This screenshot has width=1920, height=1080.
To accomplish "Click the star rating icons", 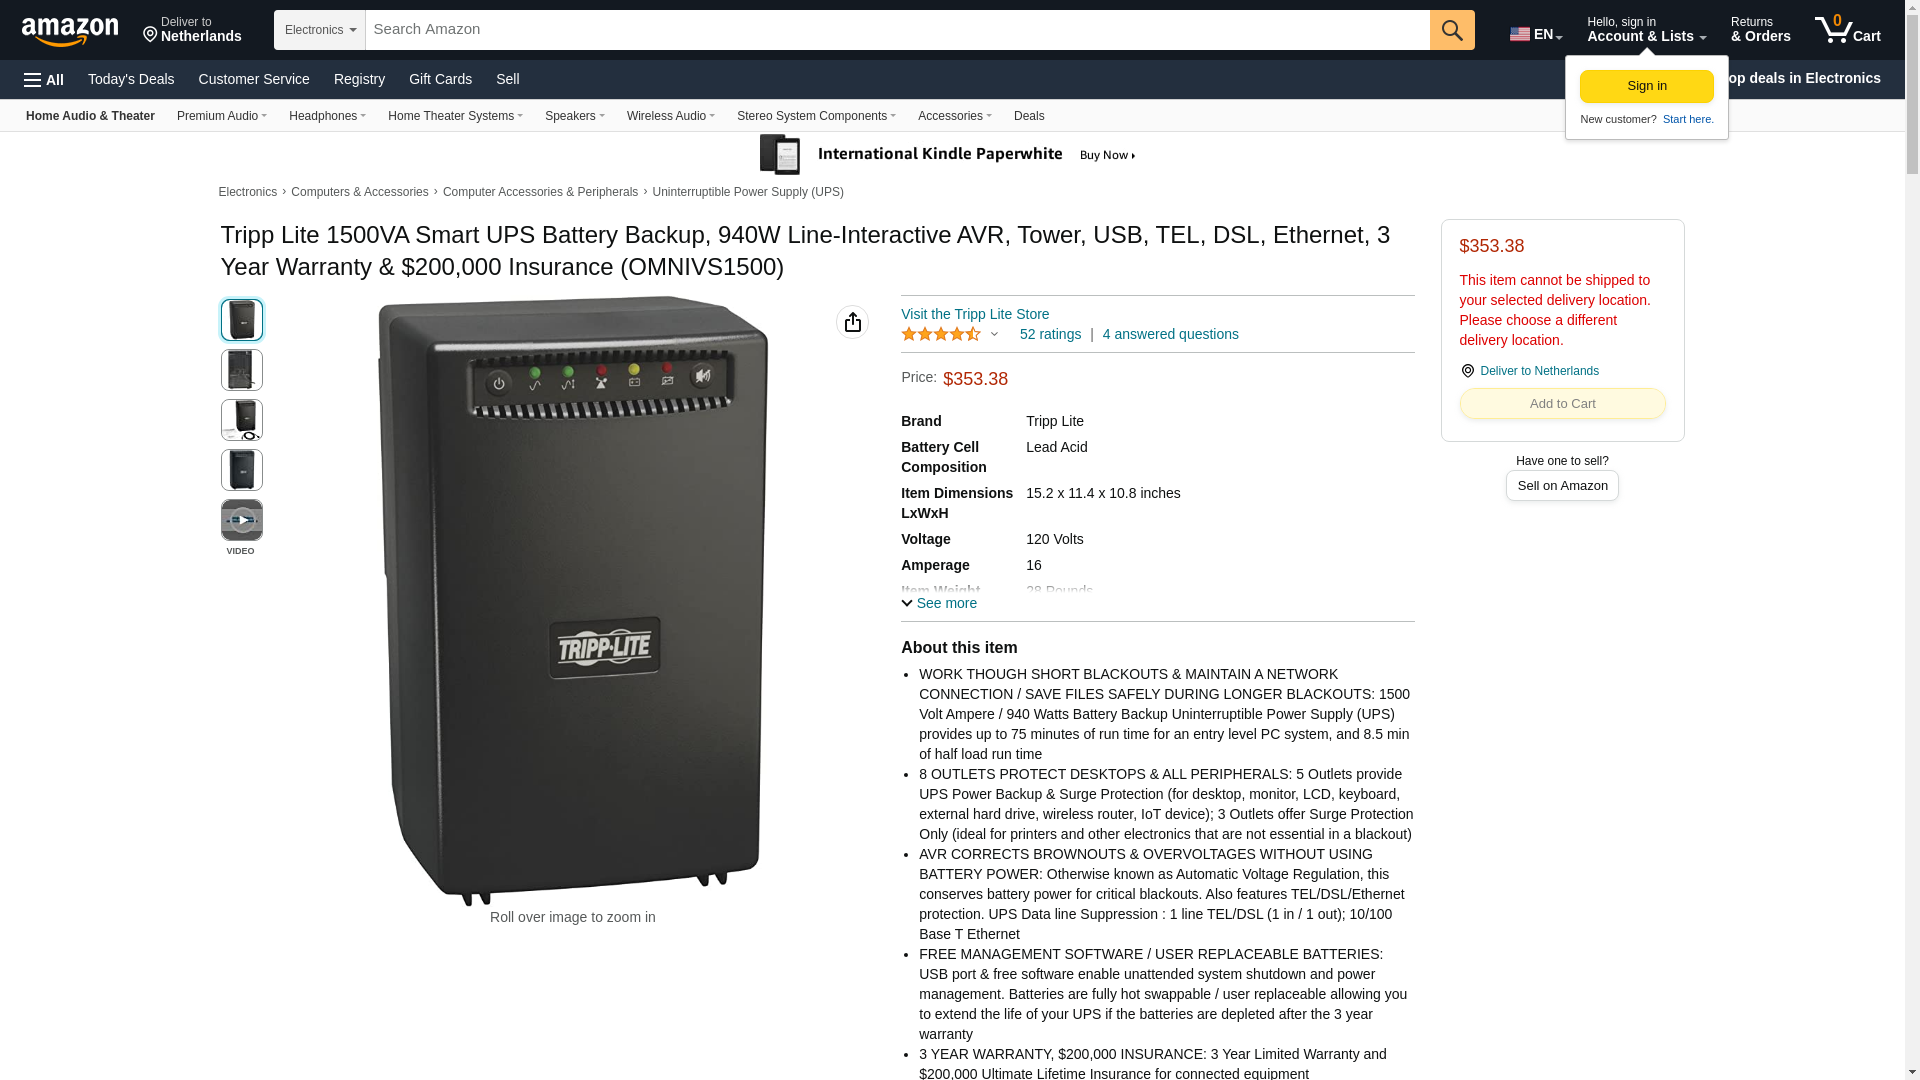I will [941, 334].
